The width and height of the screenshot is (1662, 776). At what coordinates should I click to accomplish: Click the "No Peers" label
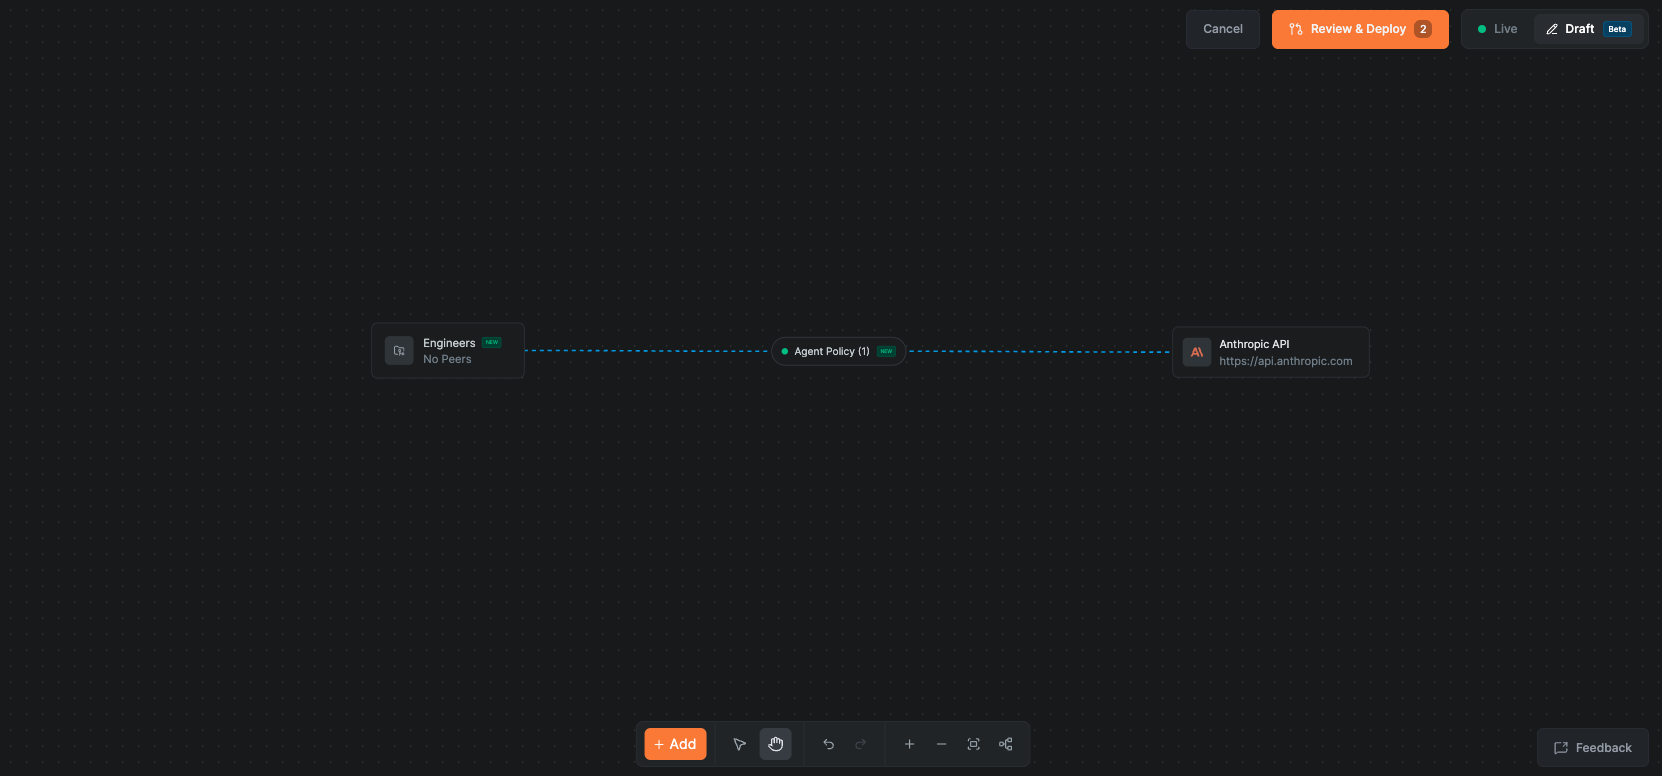(447, 359)
